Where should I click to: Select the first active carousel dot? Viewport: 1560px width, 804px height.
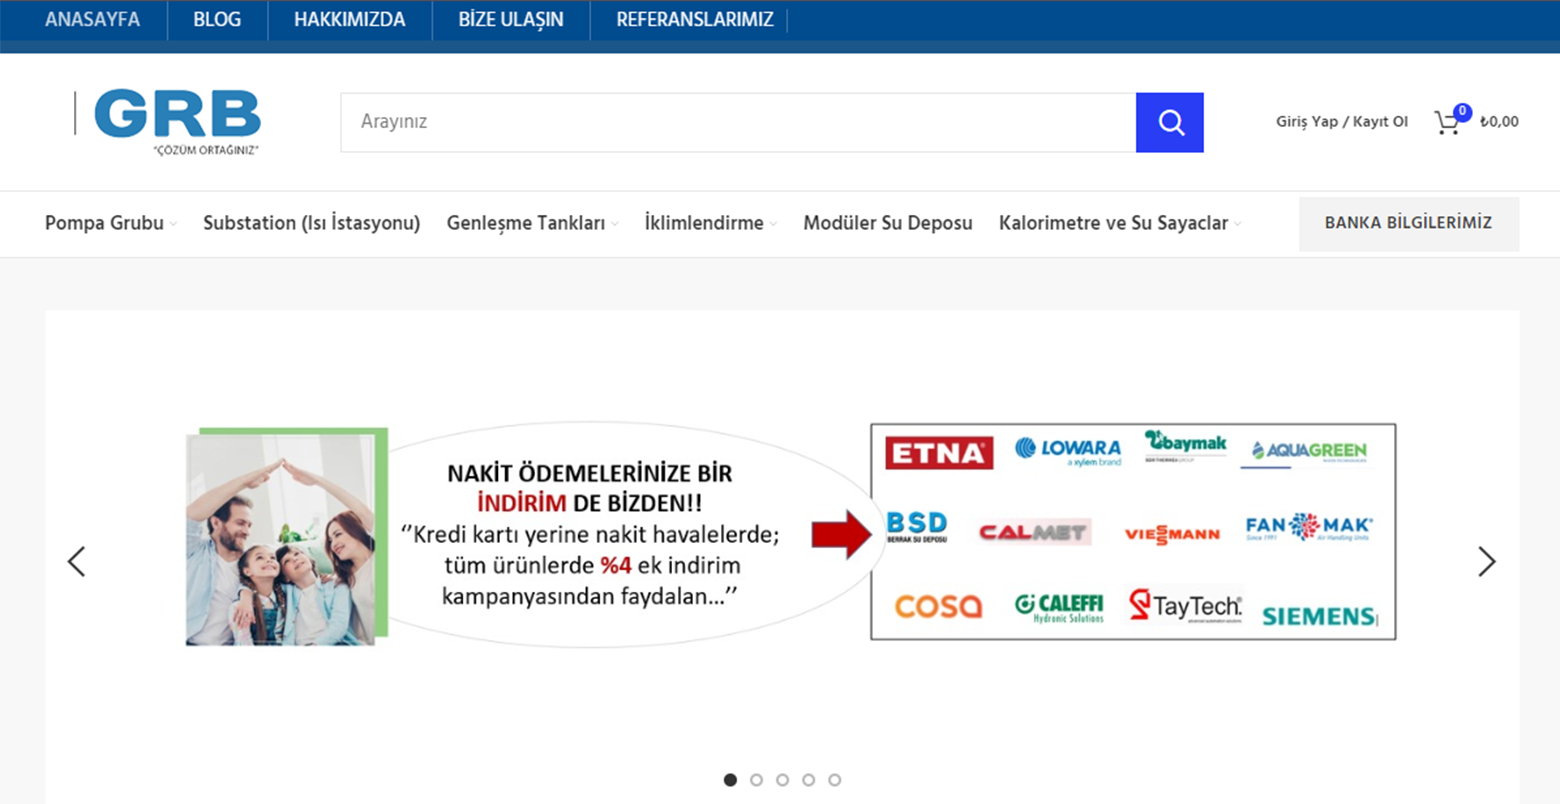730,780
